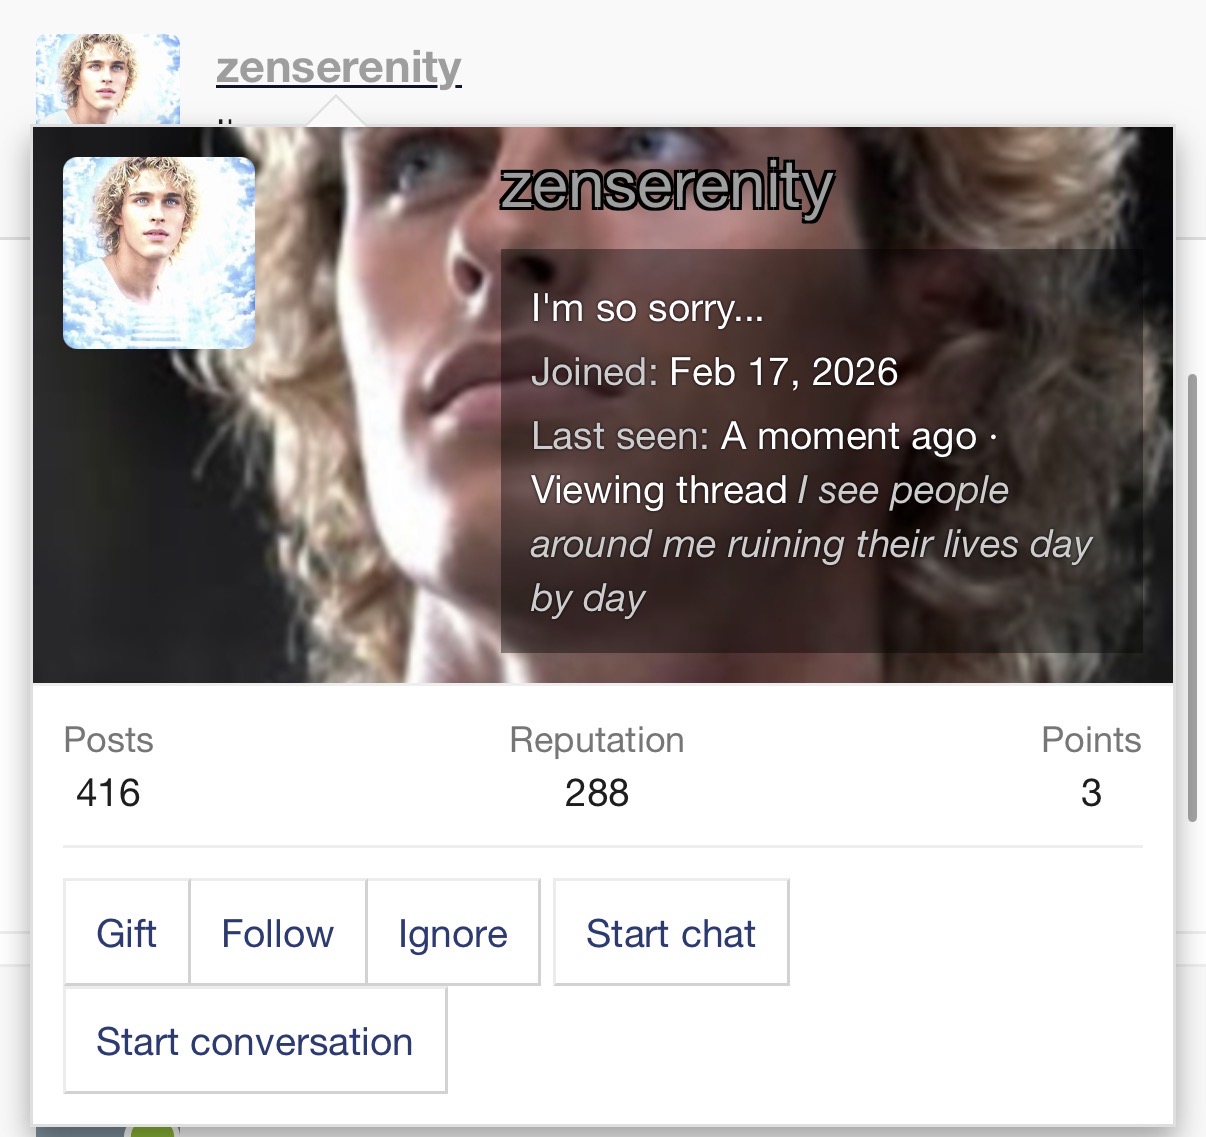This screenshot has width=1206, height=1137.
Task: Click the "I'm so sorry..." status text
Action: [x=647, y=308]
